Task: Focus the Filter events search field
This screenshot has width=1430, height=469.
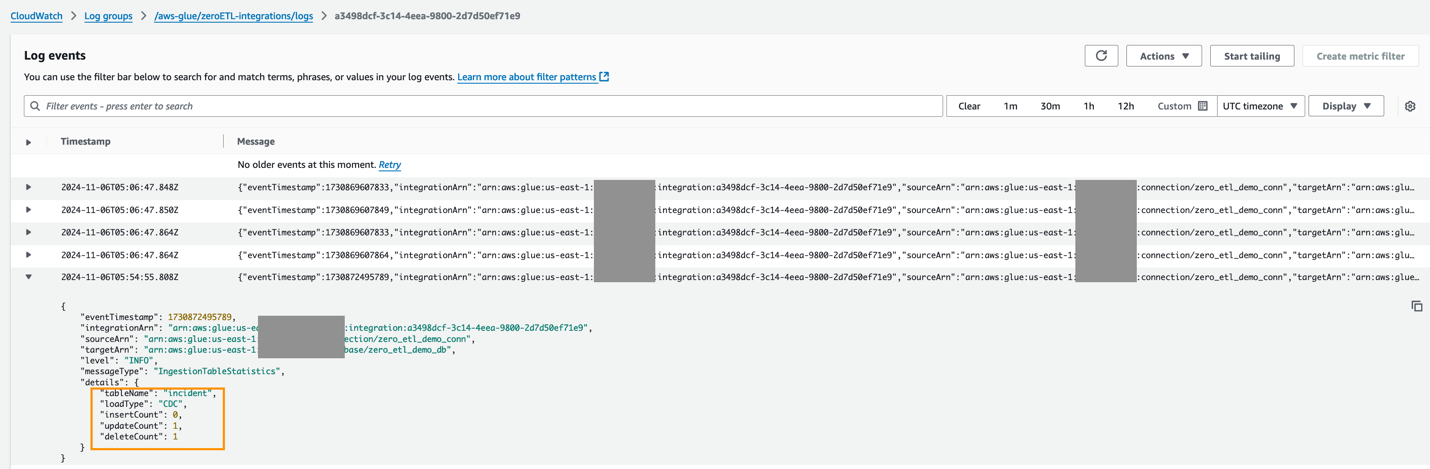Action: click(483, 106)
